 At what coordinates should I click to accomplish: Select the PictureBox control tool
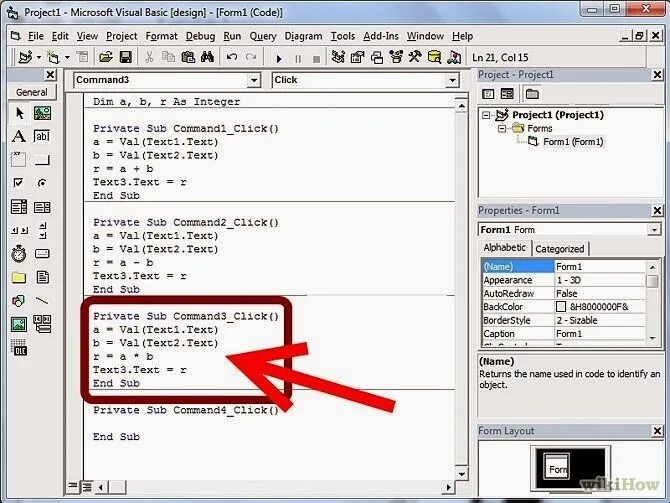point(42,113)
